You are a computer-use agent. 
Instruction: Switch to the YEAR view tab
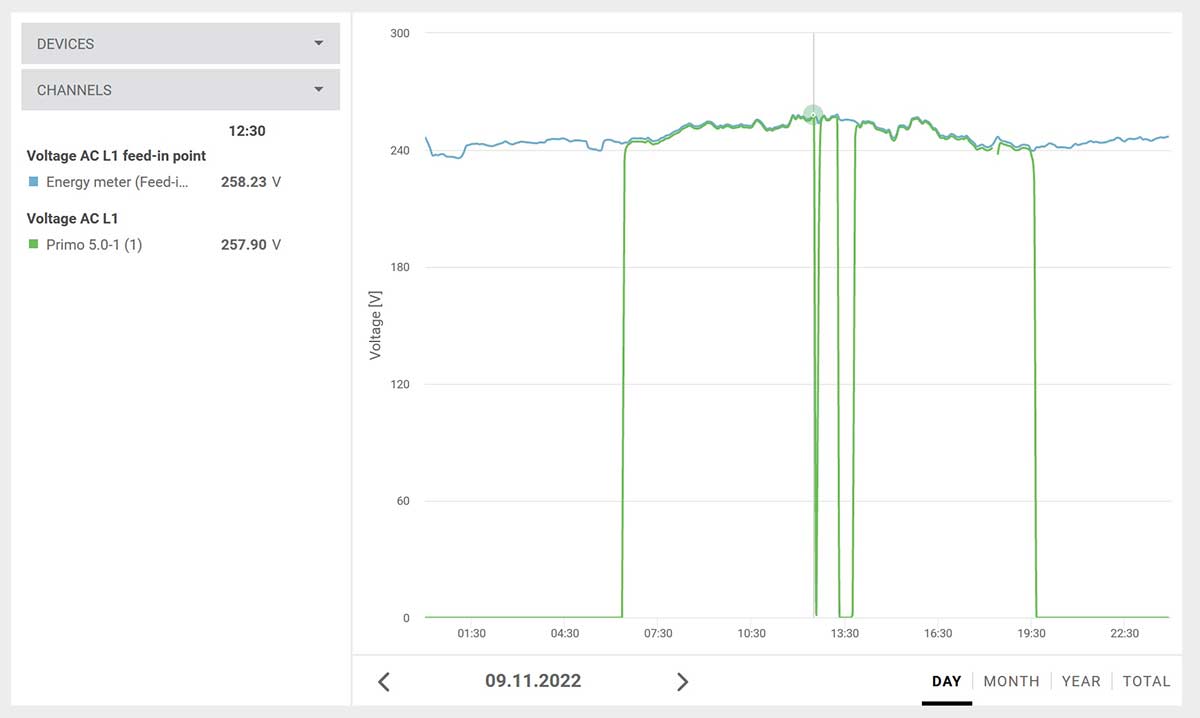pyautogui.click(x=1081, y=681)
